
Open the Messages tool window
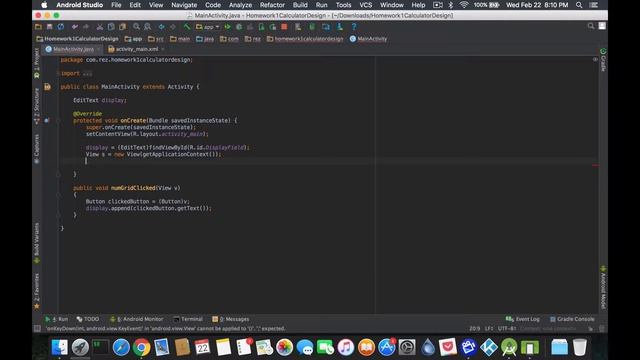(231, 319)
